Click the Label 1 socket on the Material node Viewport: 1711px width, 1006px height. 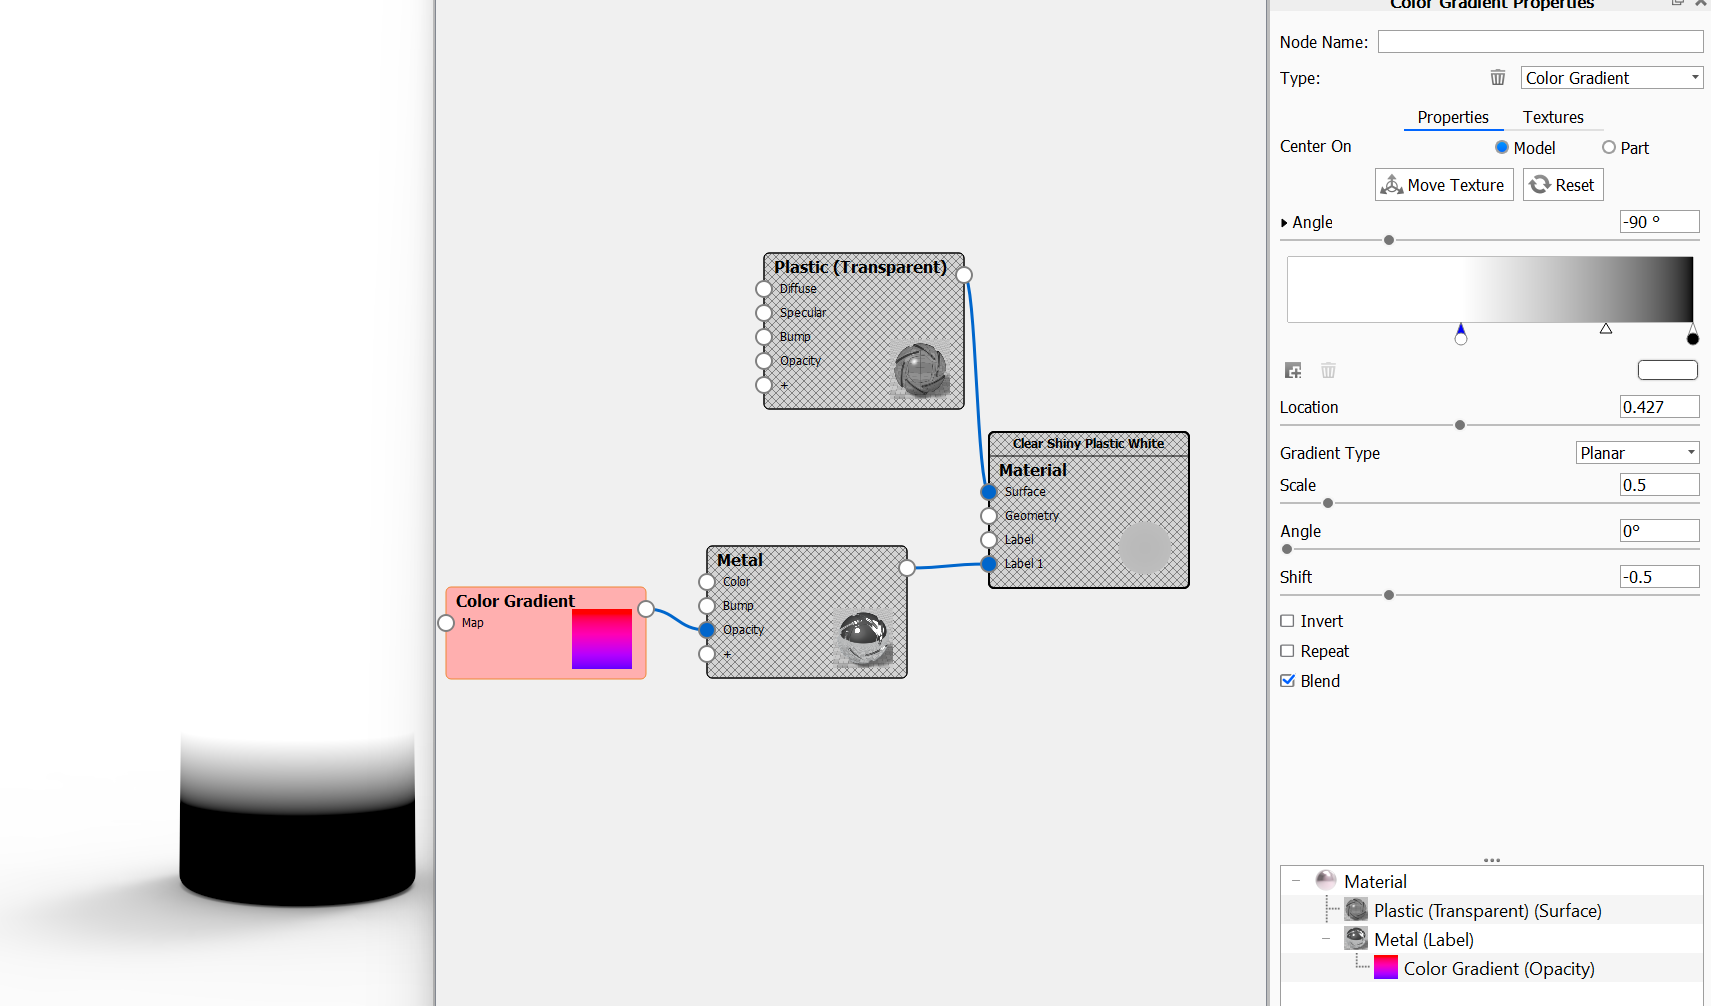(989, 564)
